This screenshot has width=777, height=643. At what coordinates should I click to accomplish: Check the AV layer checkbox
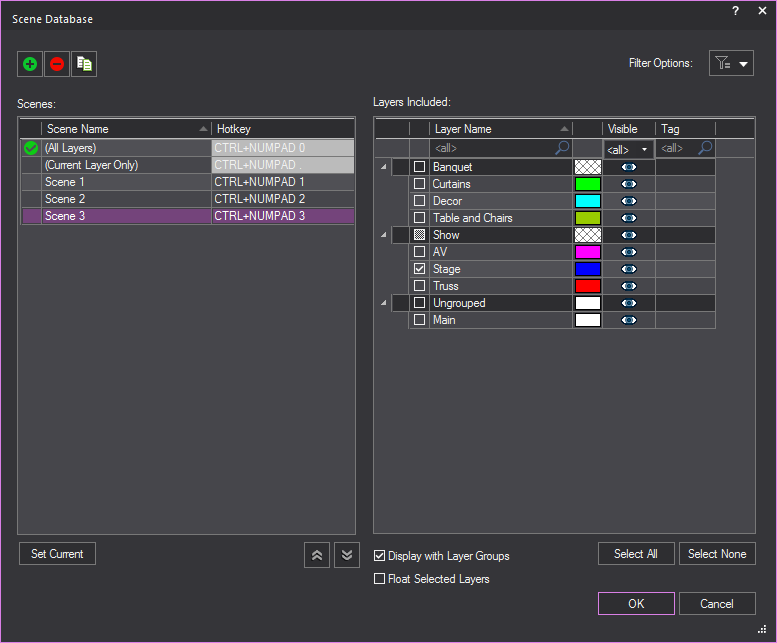[x=419, y=252]
